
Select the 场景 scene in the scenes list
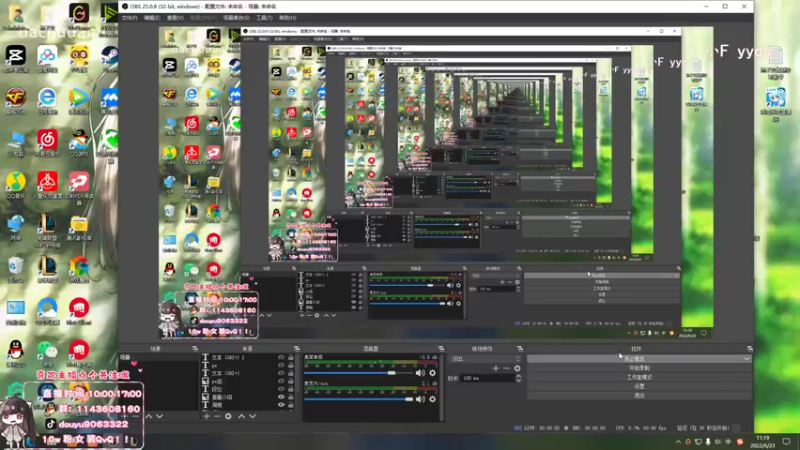(x=159, y=358)
